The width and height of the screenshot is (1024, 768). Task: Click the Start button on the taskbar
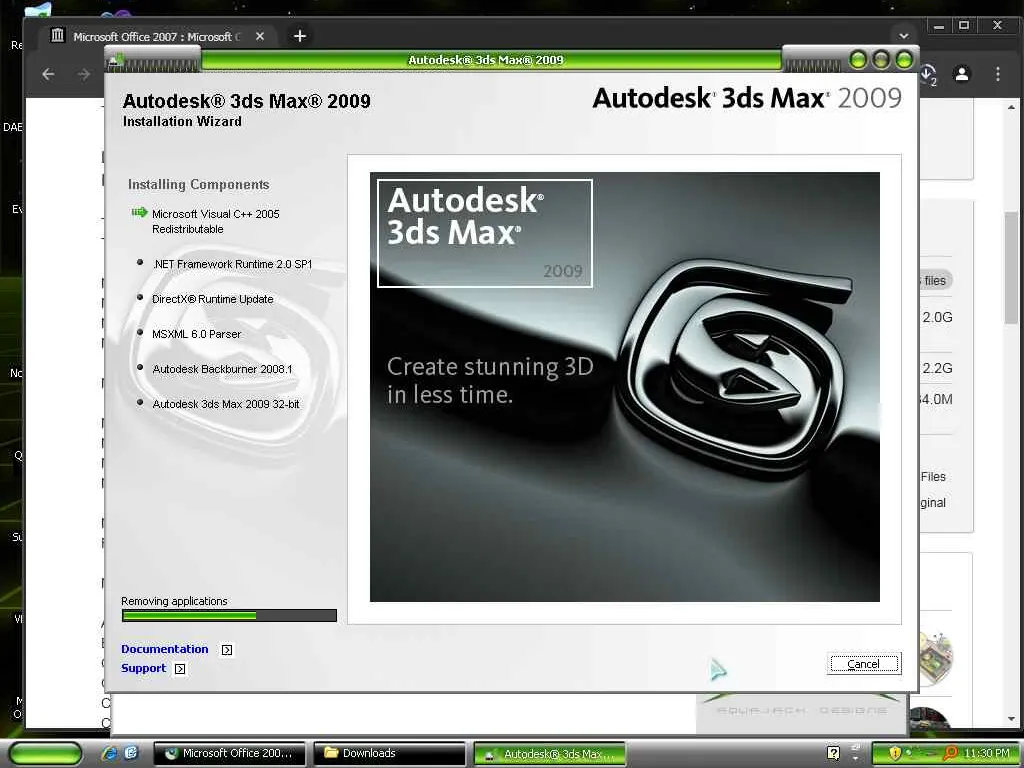click(45, 753)
